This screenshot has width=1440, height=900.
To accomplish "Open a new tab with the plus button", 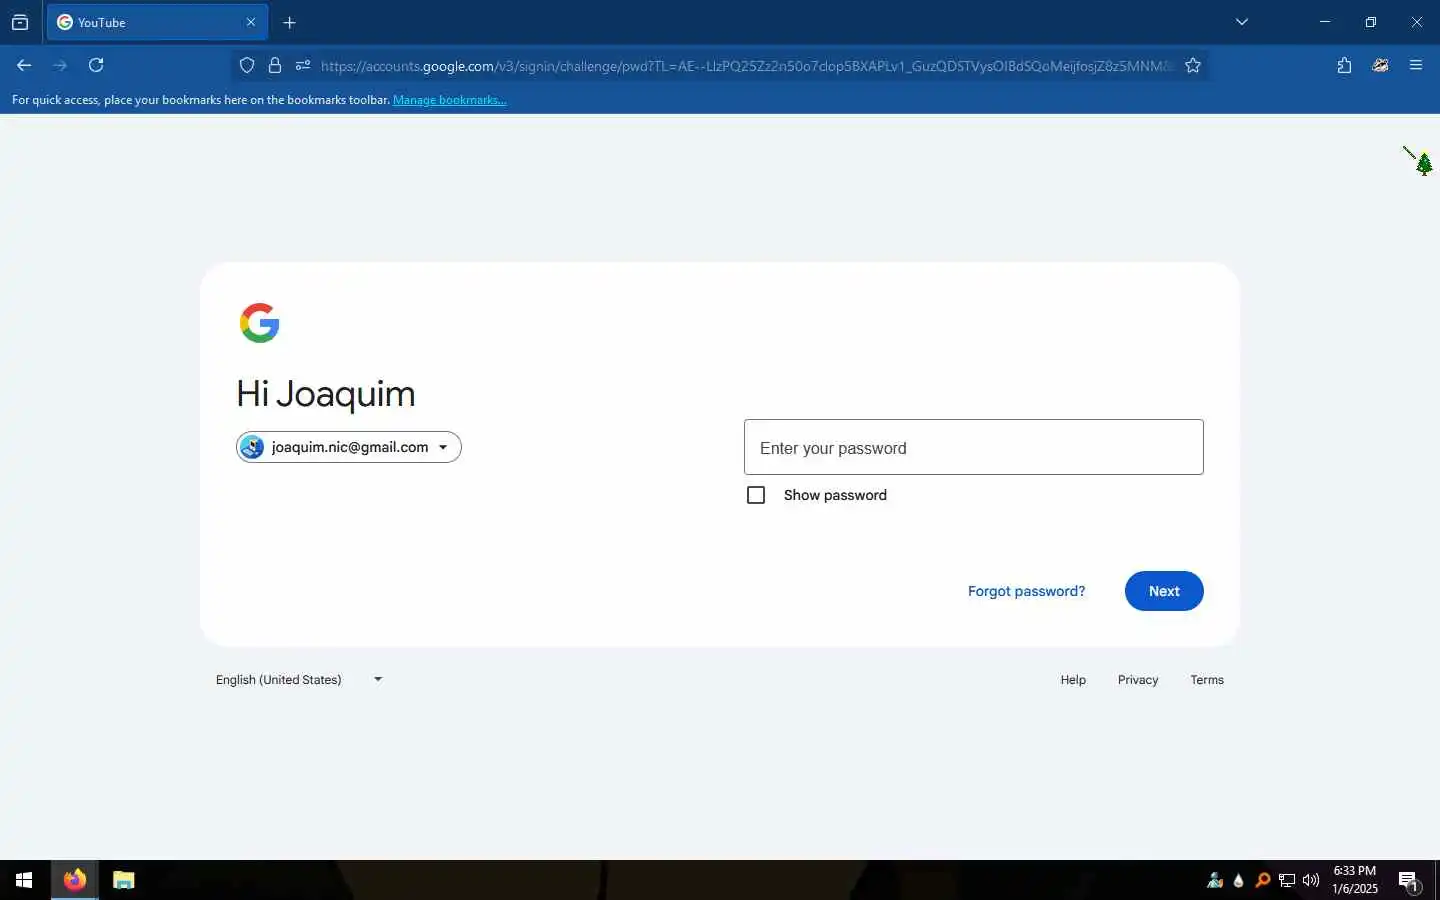I will [x=289, y=22].
